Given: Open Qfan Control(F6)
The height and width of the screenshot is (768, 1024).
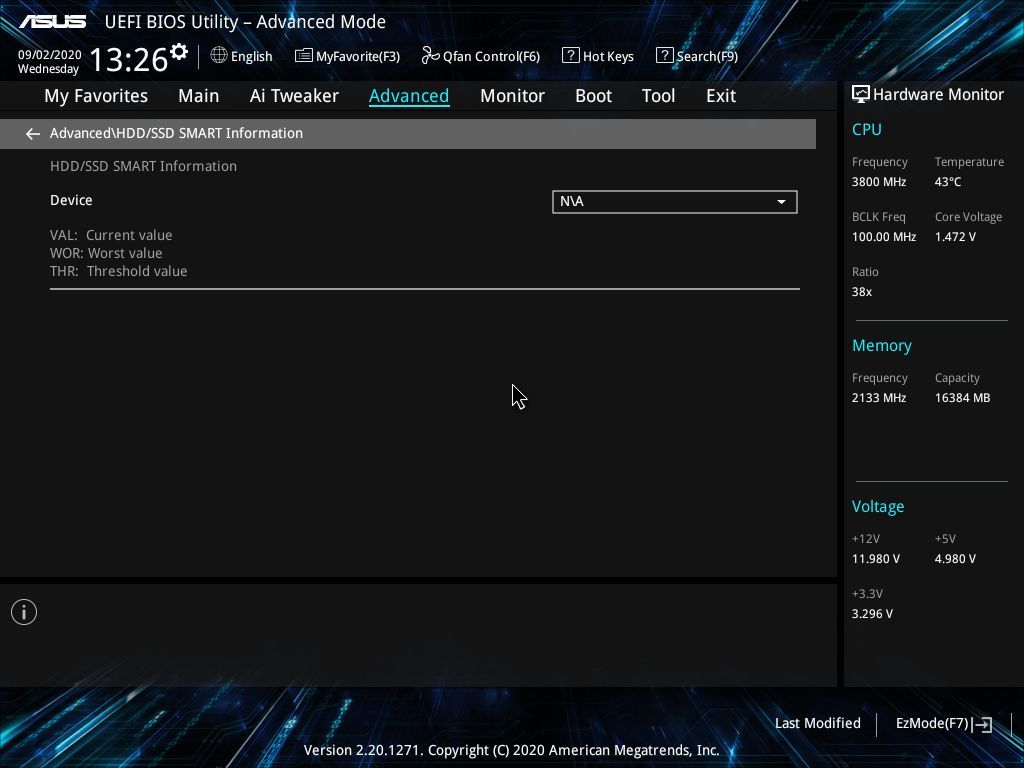Looking at the screenshot, I should point(481,56).
